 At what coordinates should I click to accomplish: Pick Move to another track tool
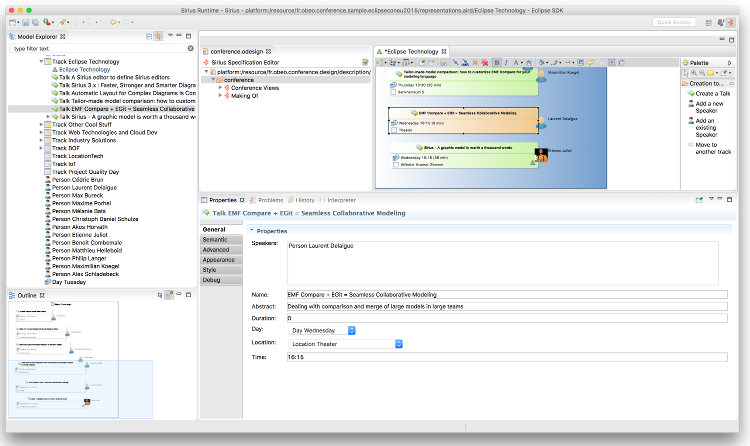(x=710, y=148)
